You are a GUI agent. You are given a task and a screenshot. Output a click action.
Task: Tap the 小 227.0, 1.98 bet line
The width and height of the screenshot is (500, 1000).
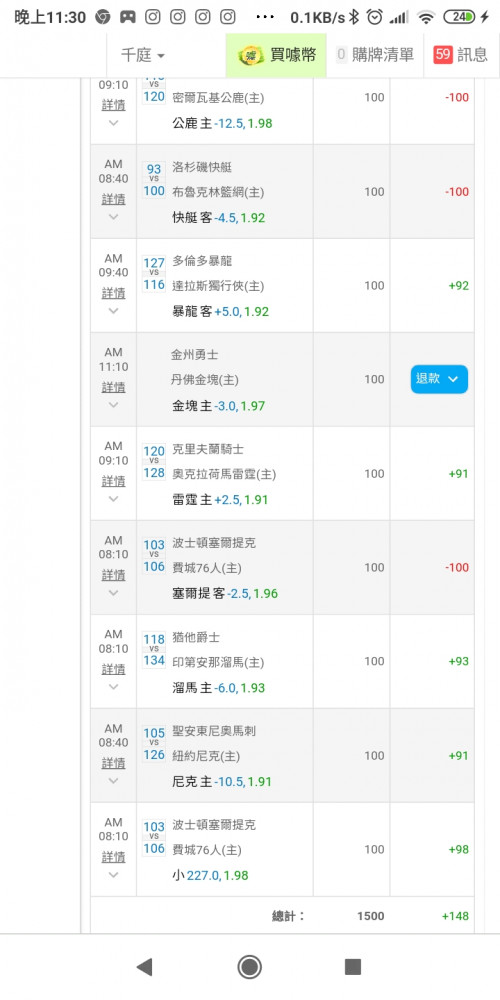pos(210,876)
